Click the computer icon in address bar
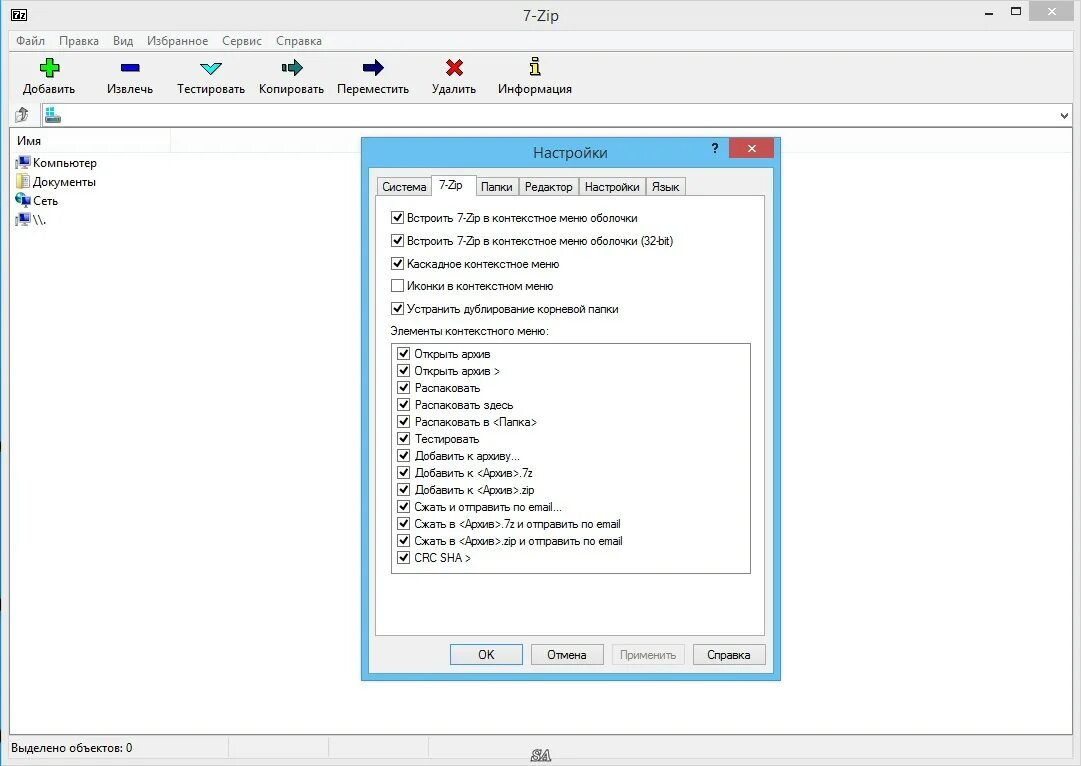This screenshot has width=1081, height=766. [53, 116]
